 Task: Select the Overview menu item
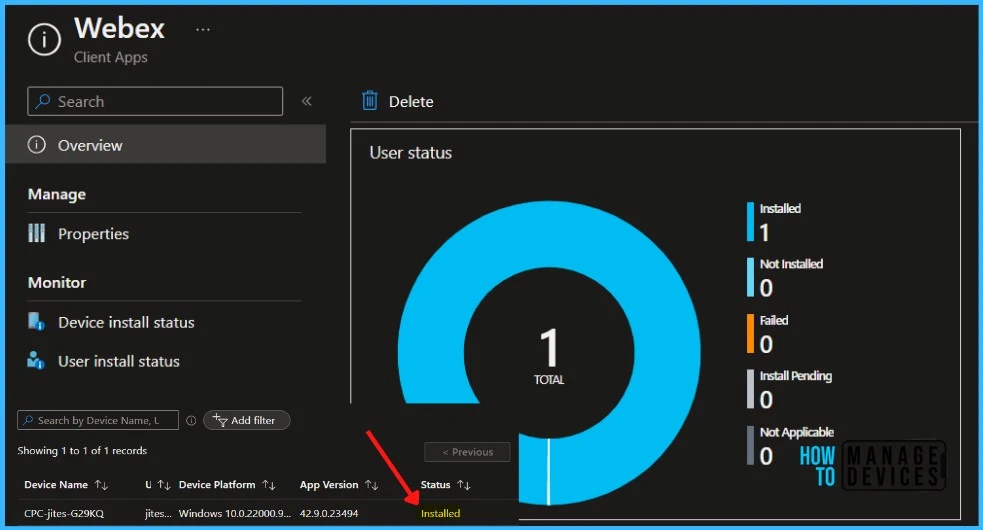point(166,145)
